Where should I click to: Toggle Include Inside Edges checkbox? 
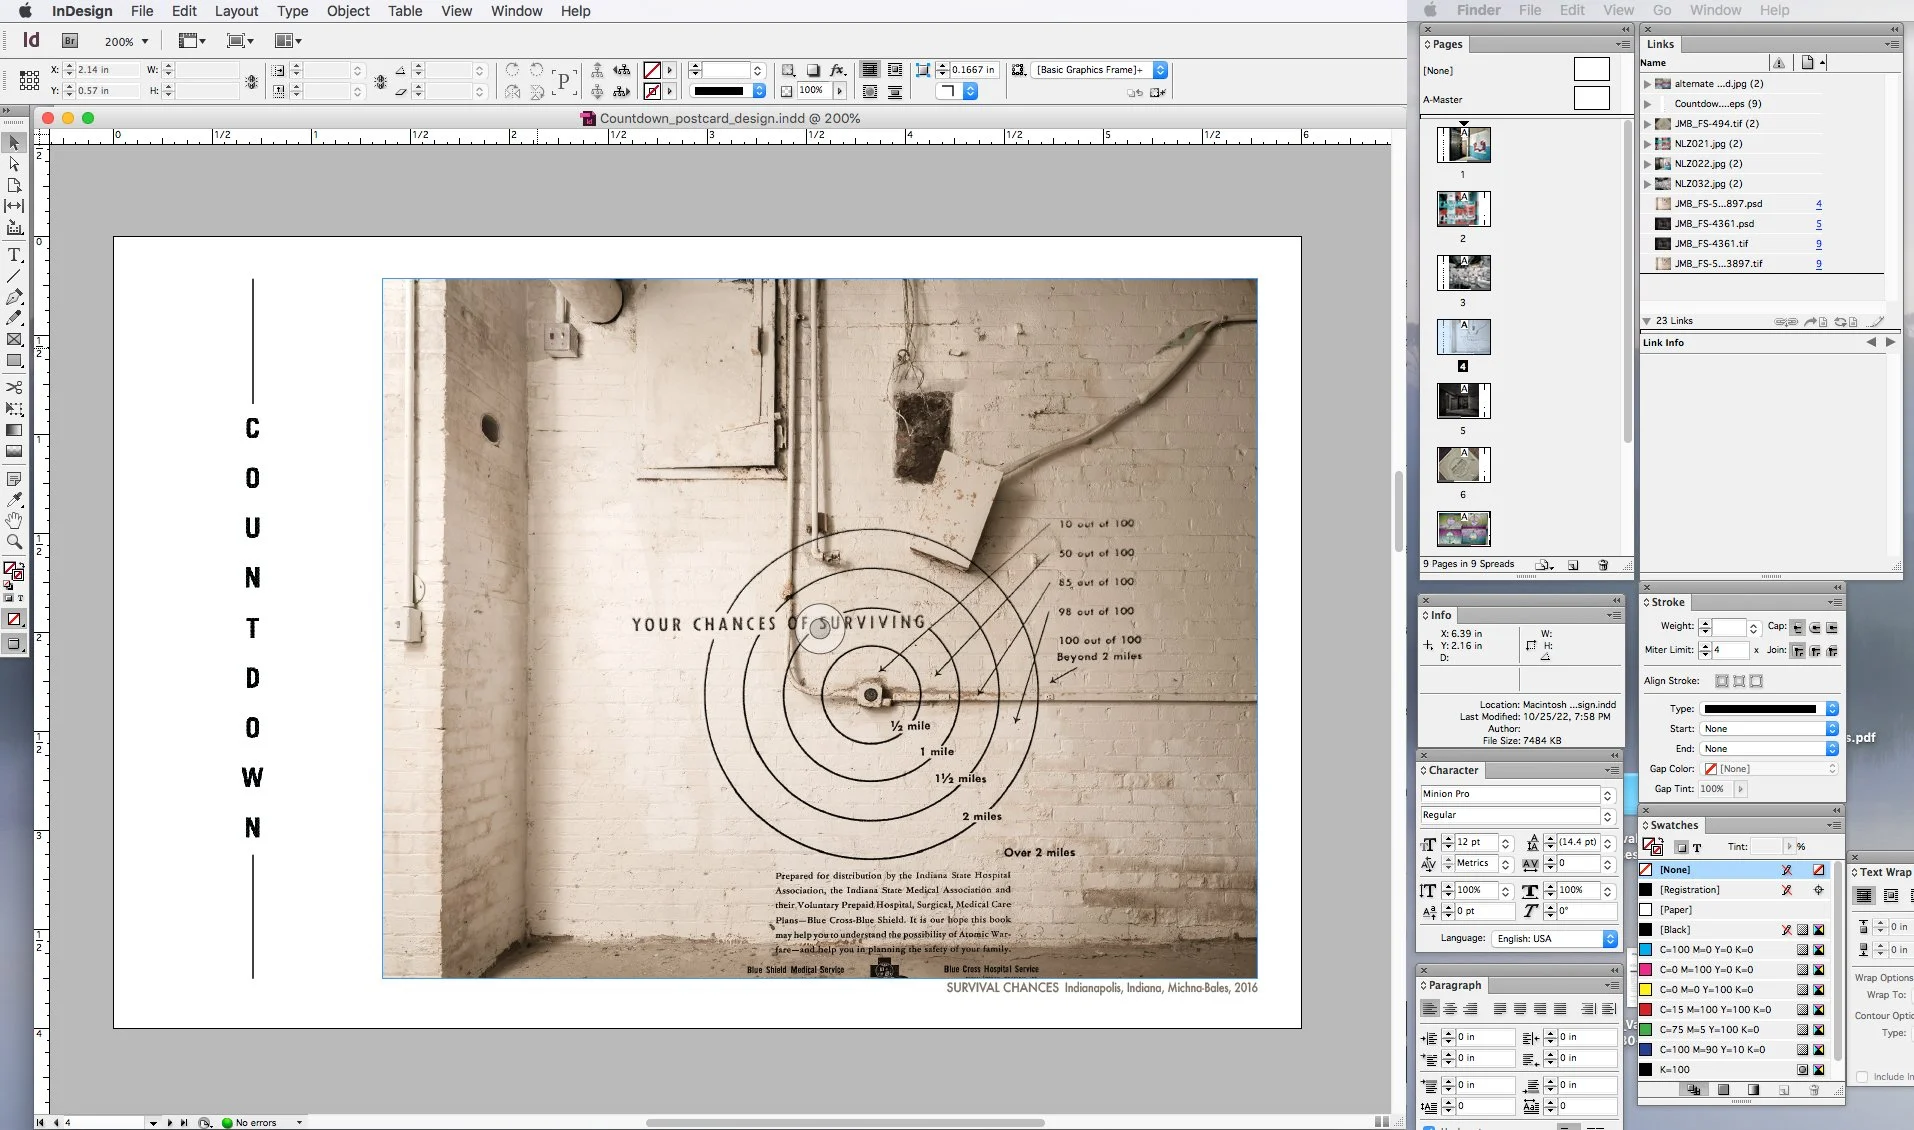[1862, 1077]
